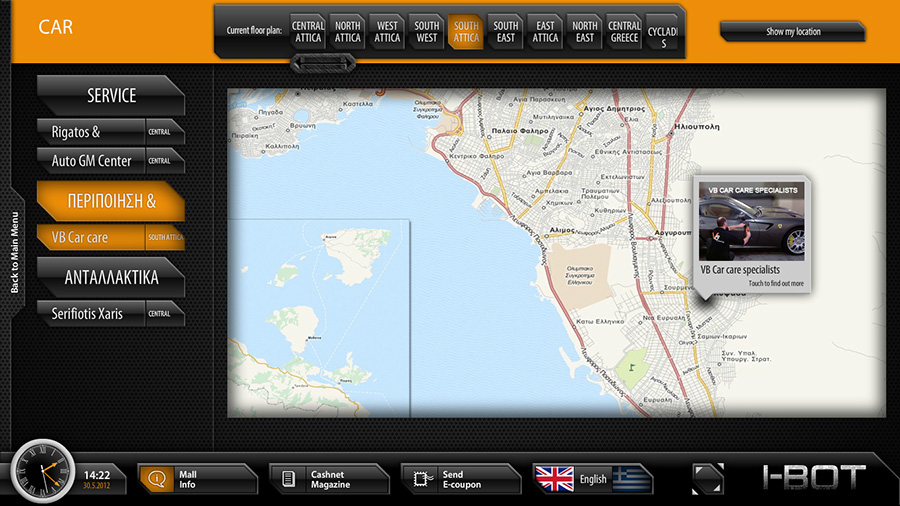
Task: Switch to the North Attica tab
Action: (348, 32)
